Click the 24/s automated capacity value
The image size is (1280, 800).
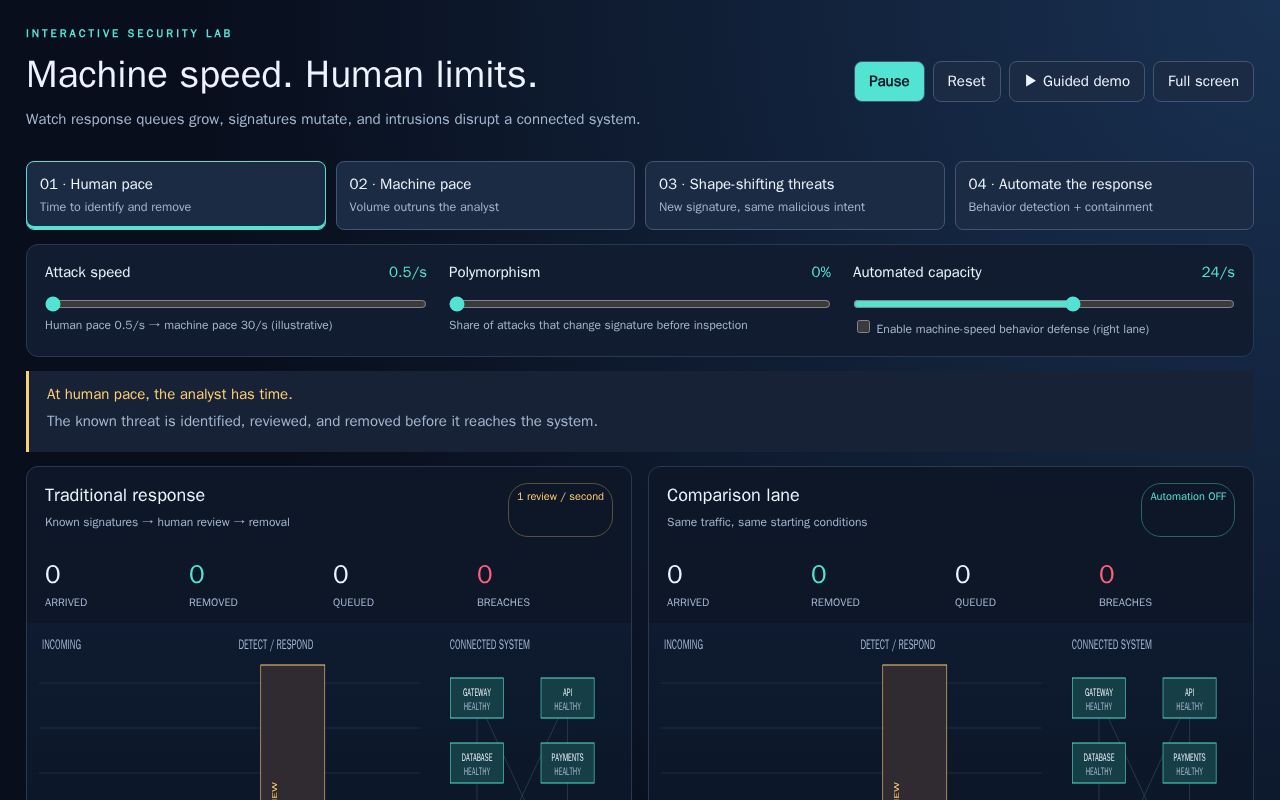pyautogui.click(x=1218, y=272)
